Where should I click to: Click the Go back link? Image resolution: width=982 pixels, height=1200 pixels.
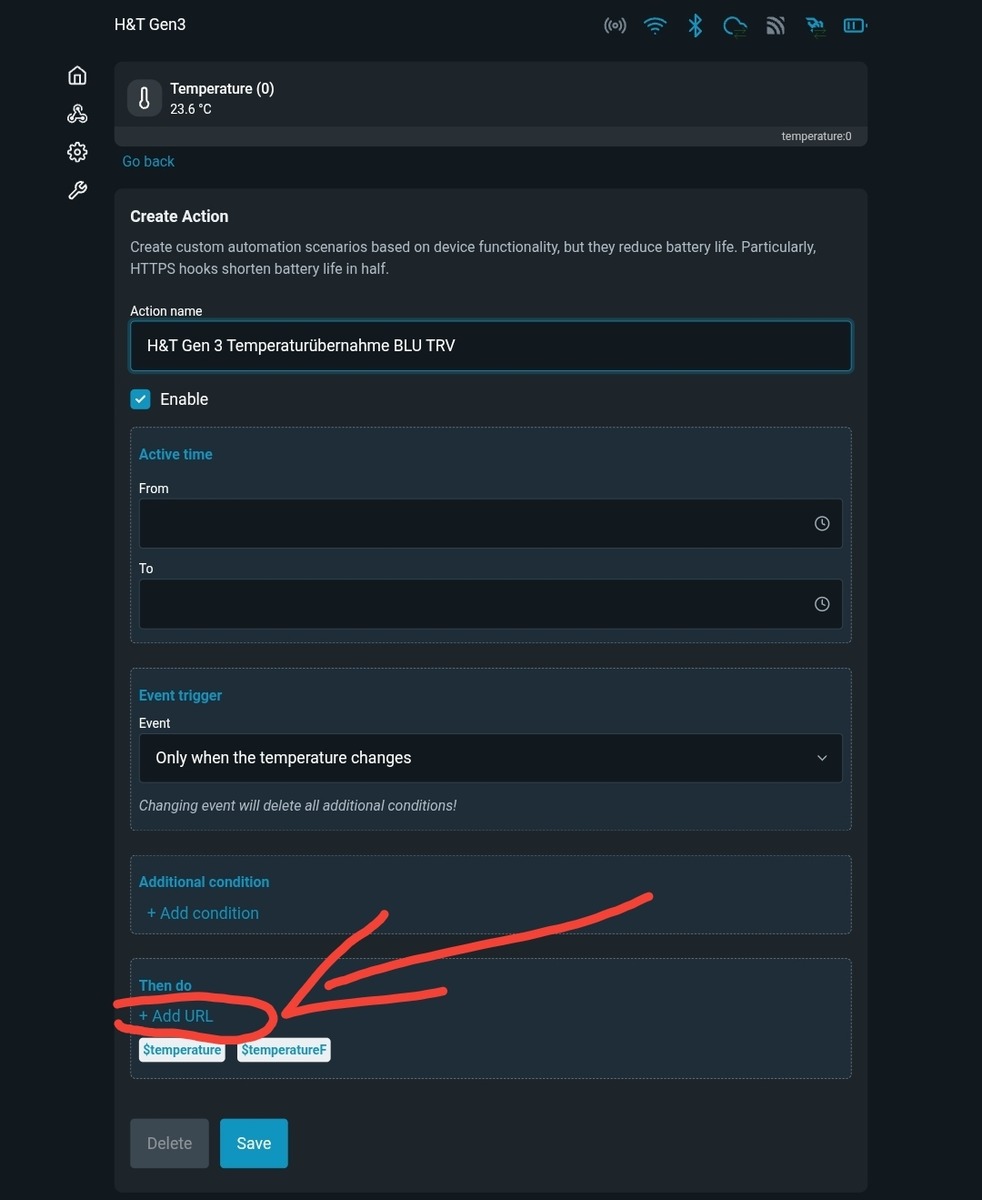coord(148,161)
